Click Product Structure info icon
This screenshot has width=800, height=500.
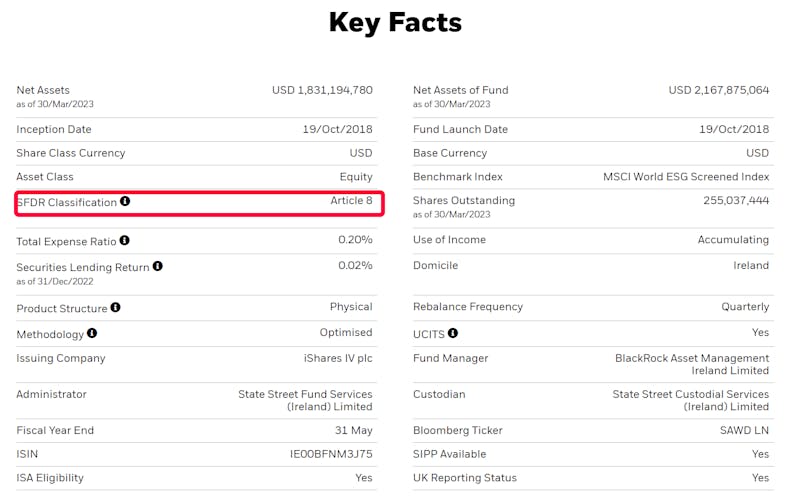(115, 307)
